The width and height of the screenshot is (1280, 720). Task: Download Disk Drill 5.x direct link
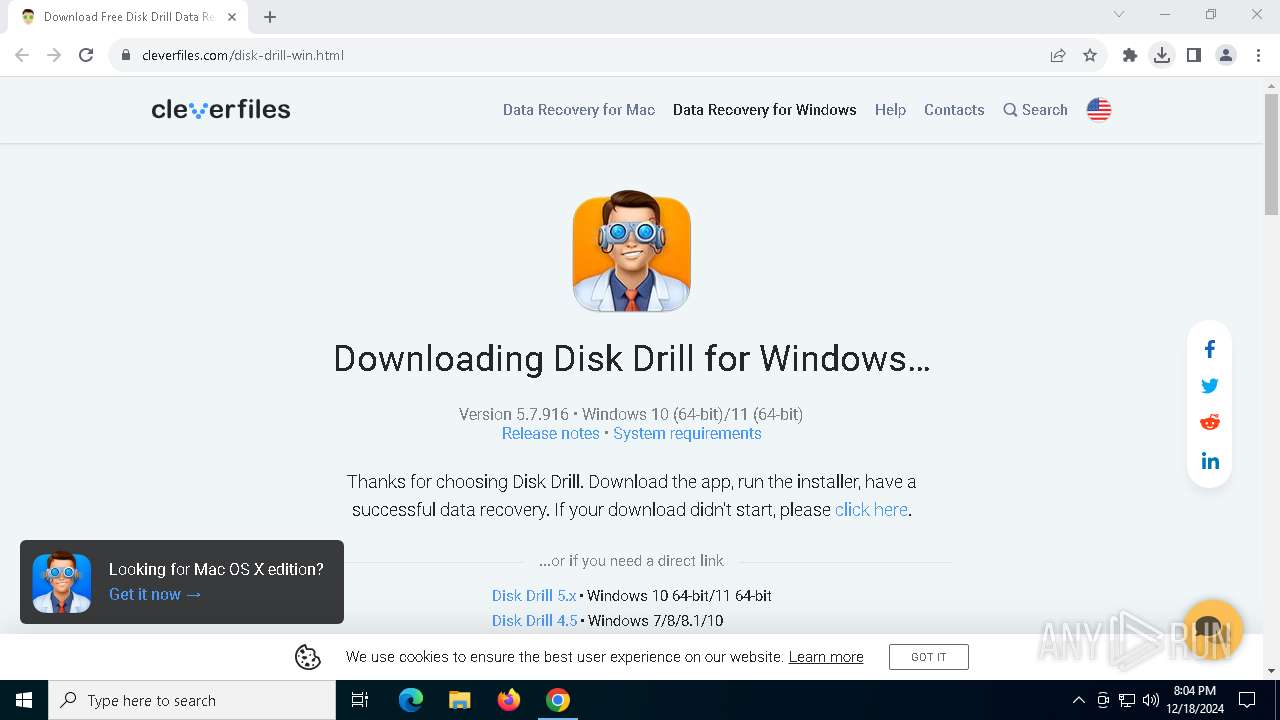[x=534, y=595]
